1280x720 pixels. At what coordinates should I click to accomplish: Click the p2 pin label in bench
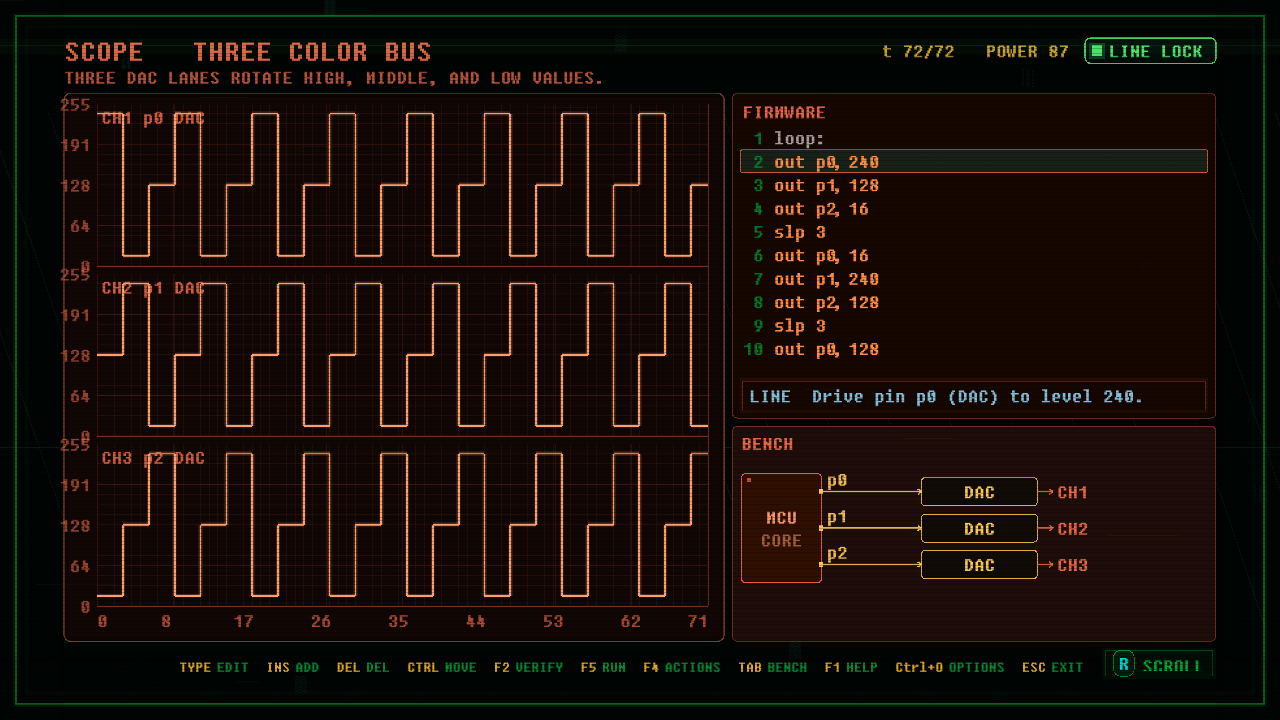click(837, 553)
